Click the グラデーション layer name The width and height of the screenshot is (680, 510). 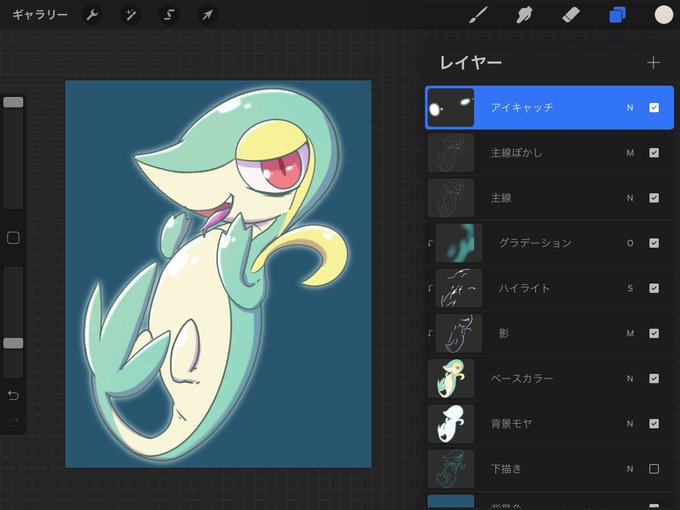click(x=535, y=243)
